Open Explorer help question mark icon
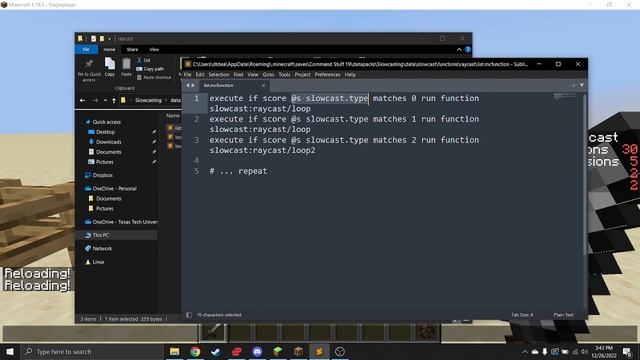 pyautogui.click(x=468, y=49)
